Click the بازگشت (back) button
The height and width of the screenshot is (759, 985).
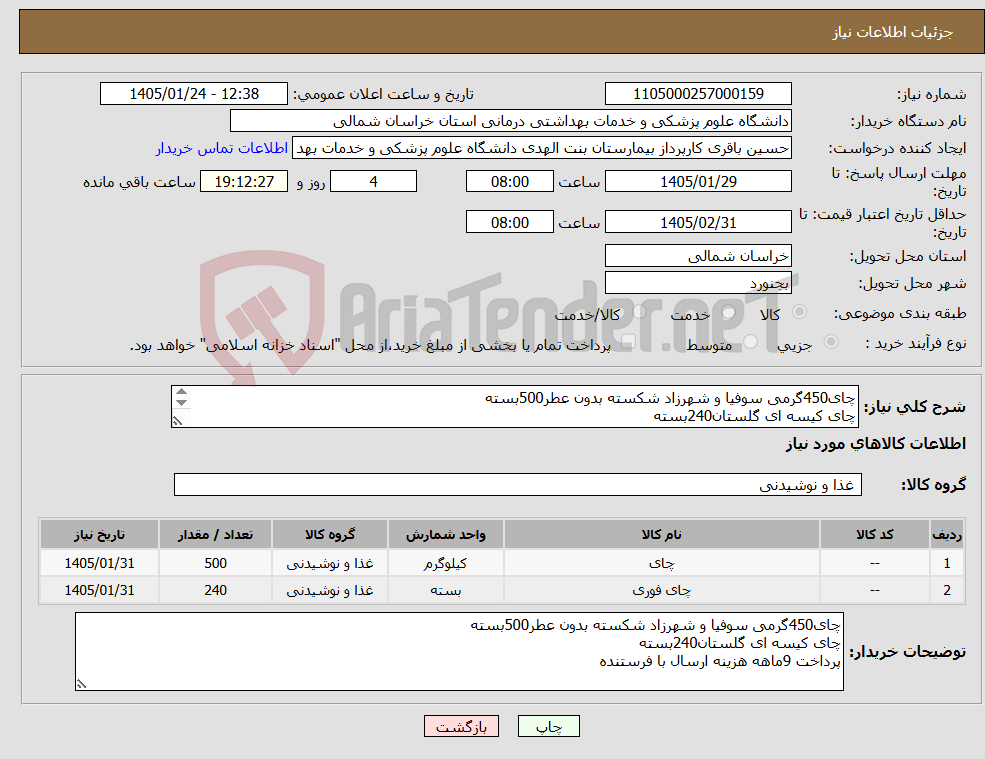461,726
